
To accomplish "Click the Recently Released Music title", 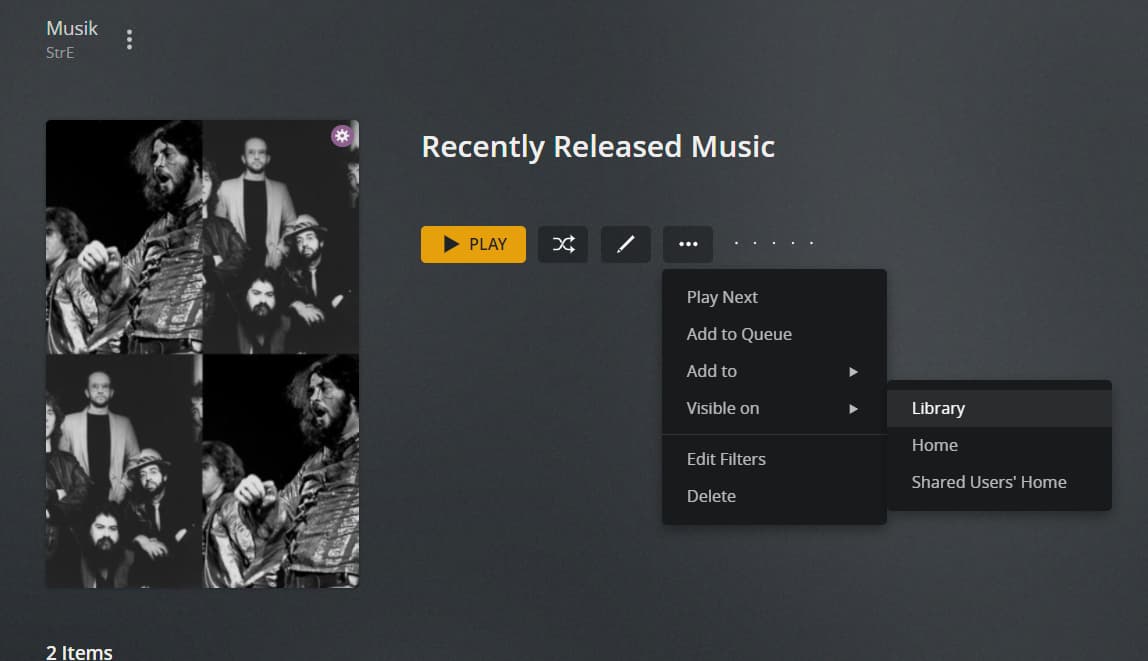I will click(597, 146).
